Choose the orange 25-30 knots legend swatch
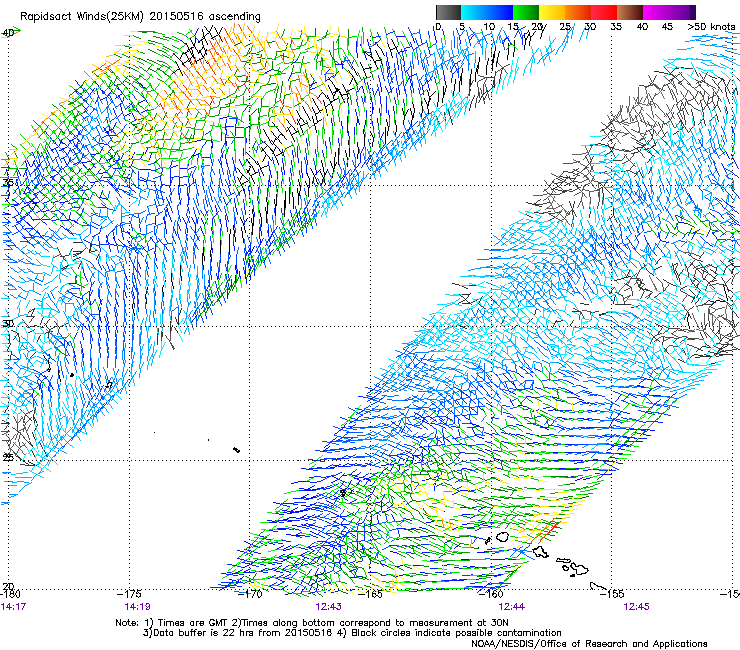 tap(578, 12)
